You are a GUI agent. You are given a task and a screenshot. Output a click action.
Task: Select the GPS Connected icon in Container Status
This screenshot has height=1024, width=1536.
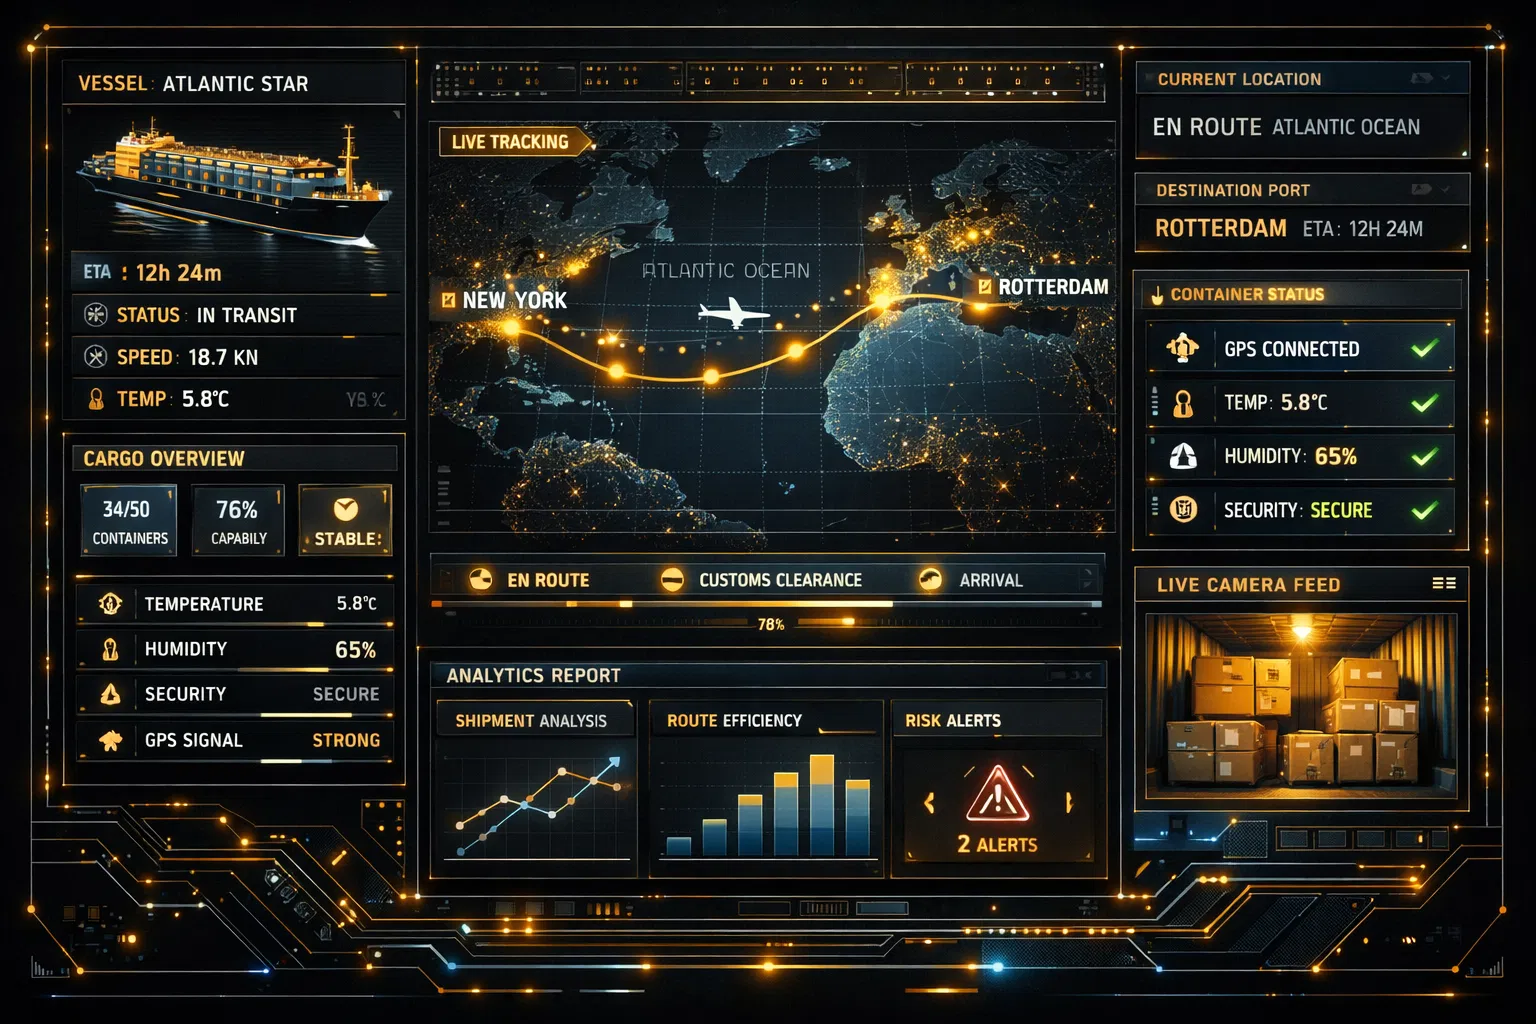coord(1183,347)
